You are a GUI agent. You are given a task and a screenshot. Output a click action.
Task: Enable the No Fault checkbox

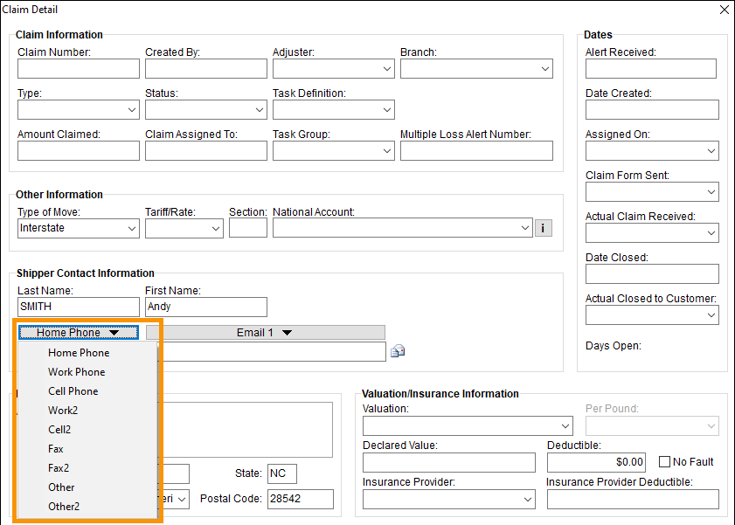point(666,462)
